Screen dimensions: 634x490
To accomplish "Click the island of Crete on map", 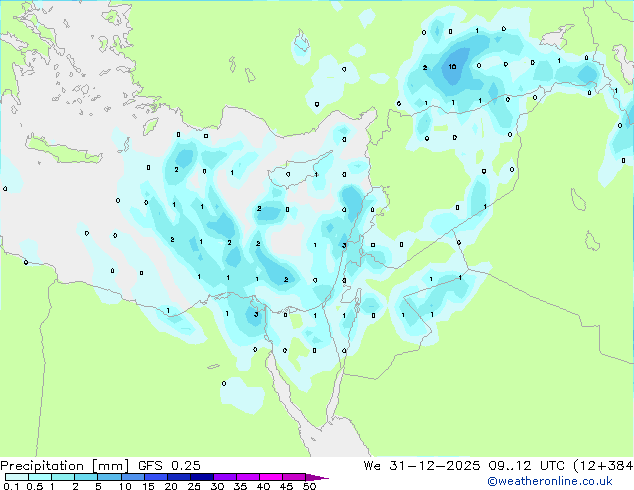I will [x=65, y=150].
